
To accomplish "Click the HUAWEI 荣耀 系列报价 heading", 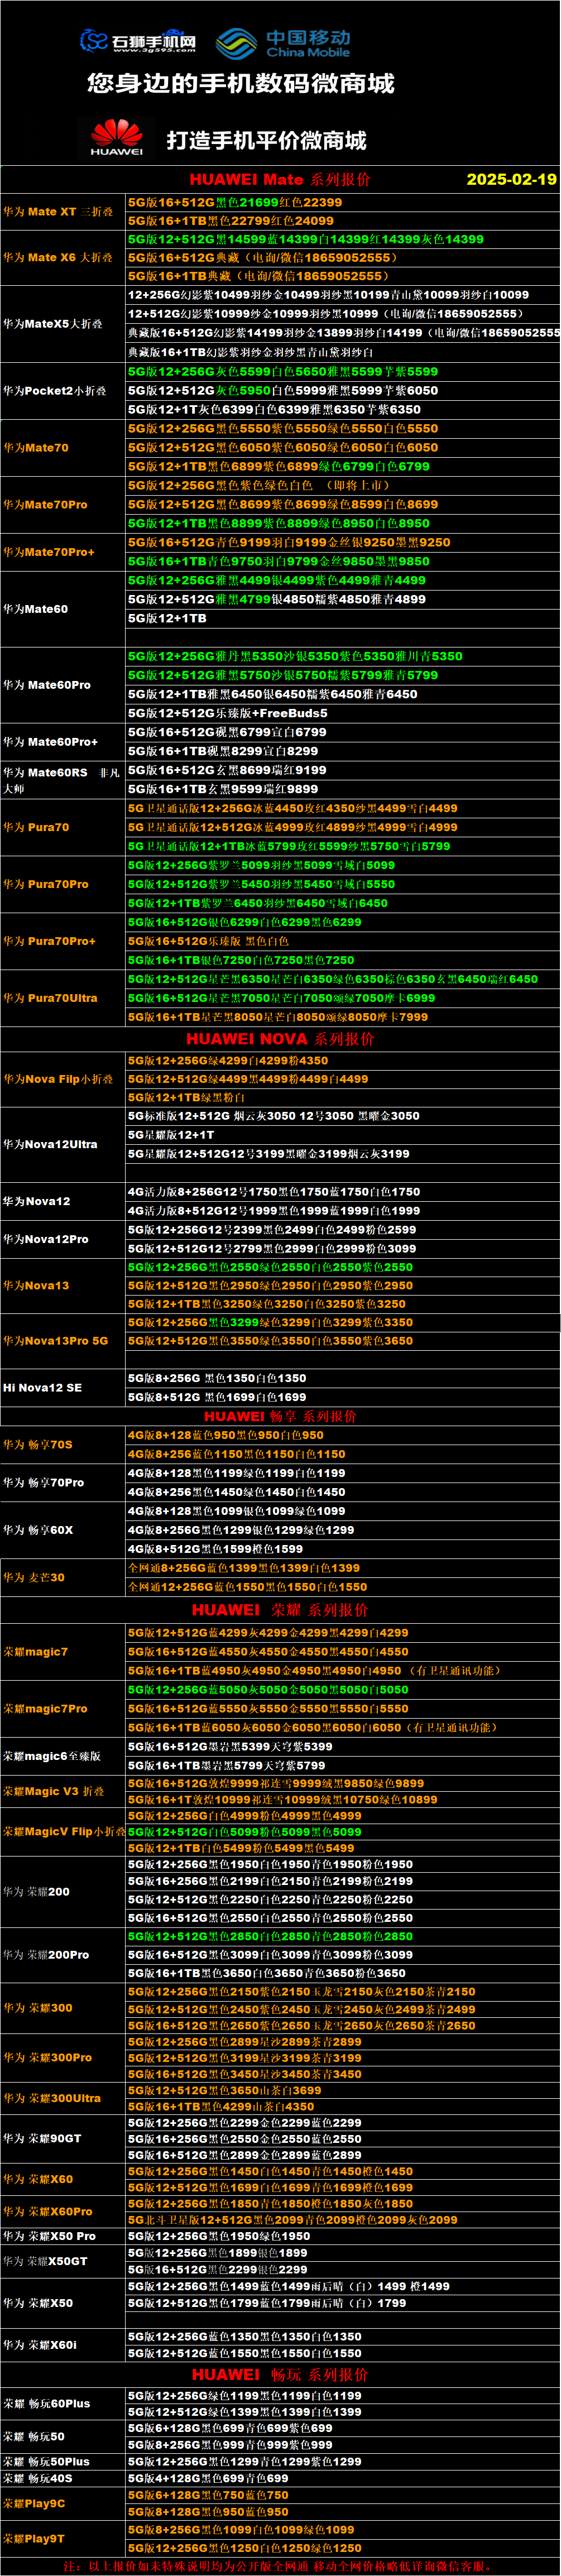I will [x=280, y=1610].
